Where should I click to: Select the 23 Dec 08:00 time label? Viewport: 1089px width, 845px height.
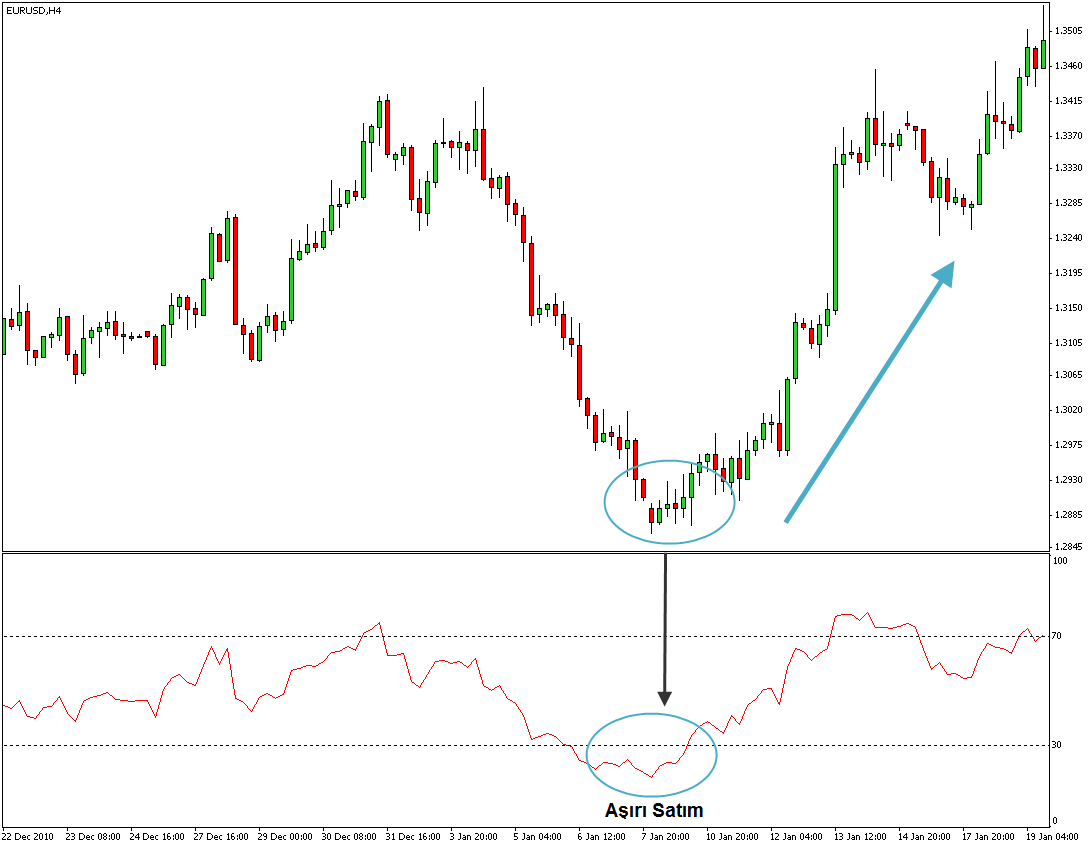tap(92, 837)
